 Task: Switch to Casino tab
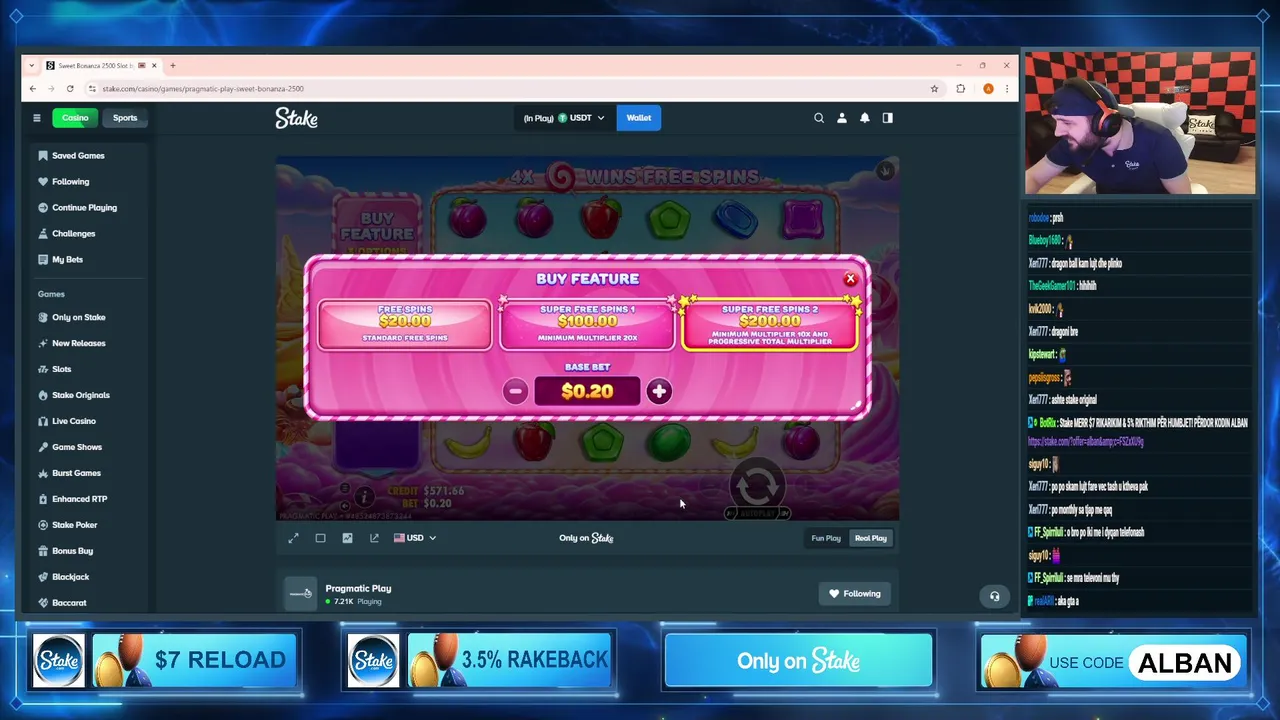click(75, 118)
